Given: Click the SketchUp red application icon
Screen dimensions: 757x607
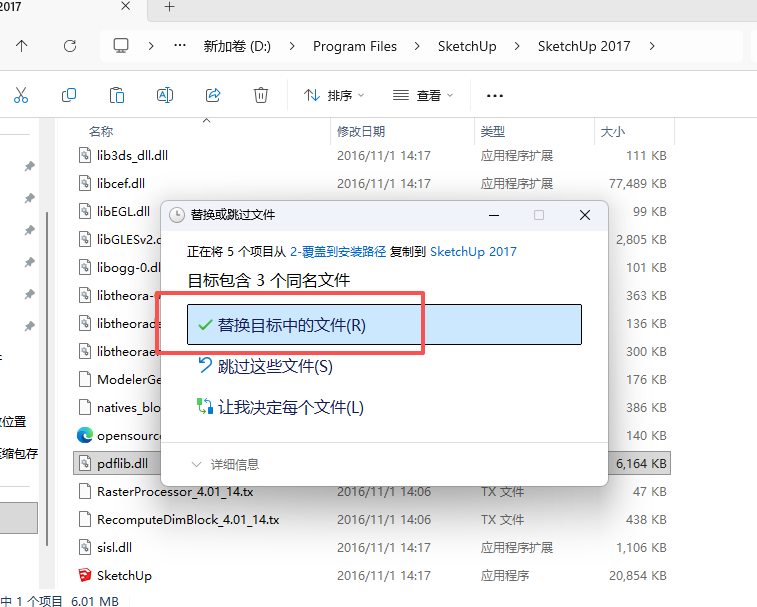Looking at the screenshot, I should point(84,575).
